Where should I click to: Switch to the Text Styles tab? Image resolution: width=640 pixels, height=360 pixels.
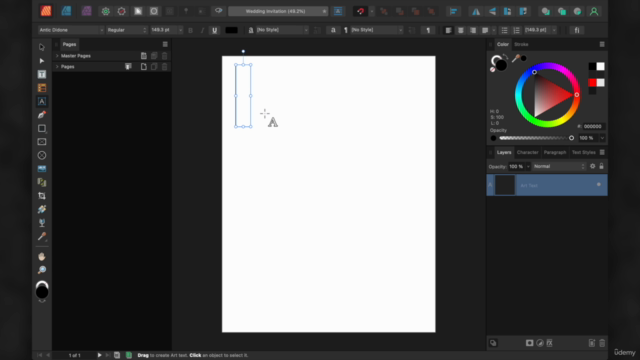583,153
